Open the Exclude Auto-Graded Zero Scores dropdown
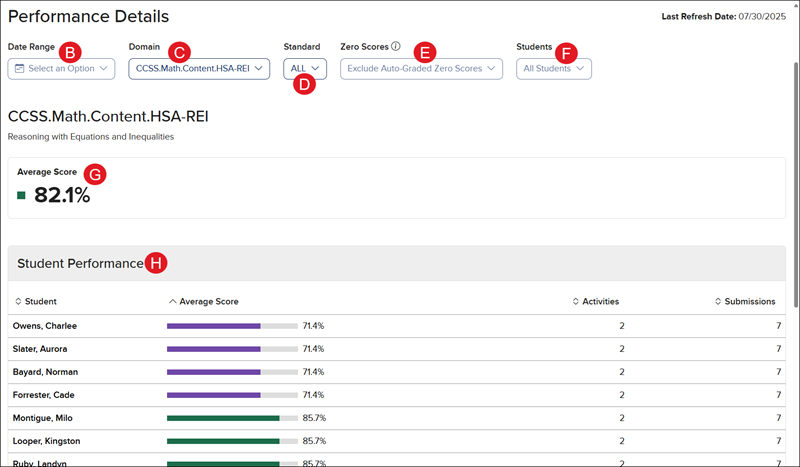 tap(421, 69)
